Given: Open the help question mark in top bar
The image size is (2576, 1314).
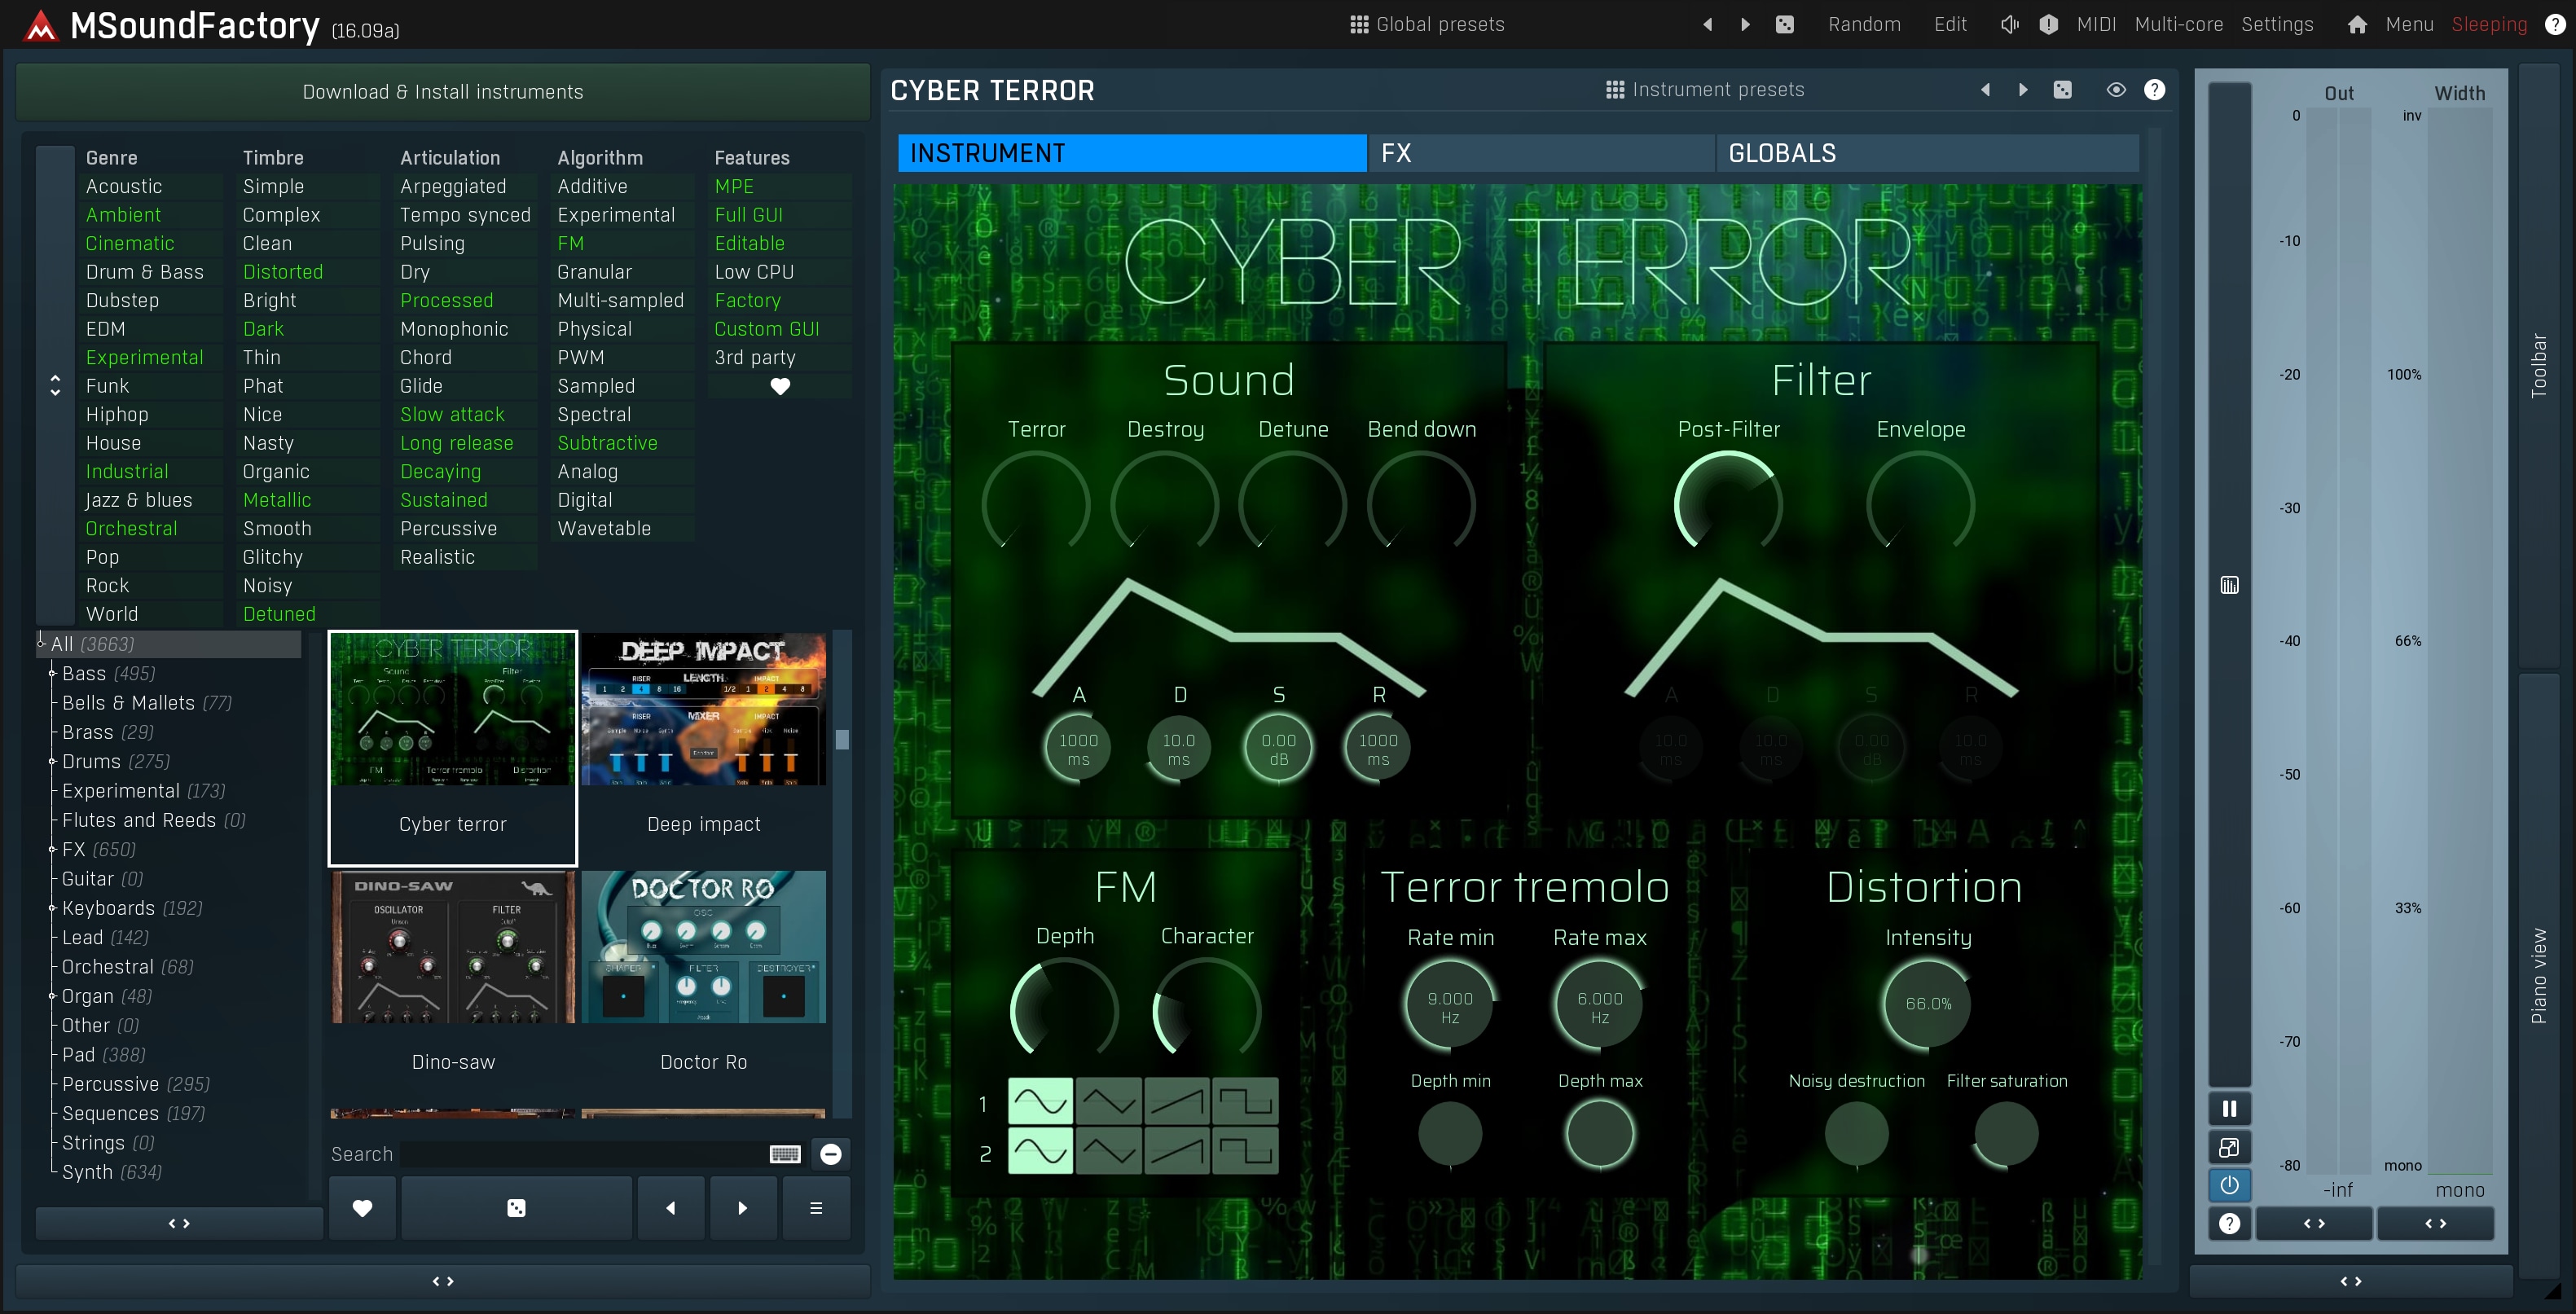Looking at the screenshot, I should pyautogui.click(x=2554, y=24).
